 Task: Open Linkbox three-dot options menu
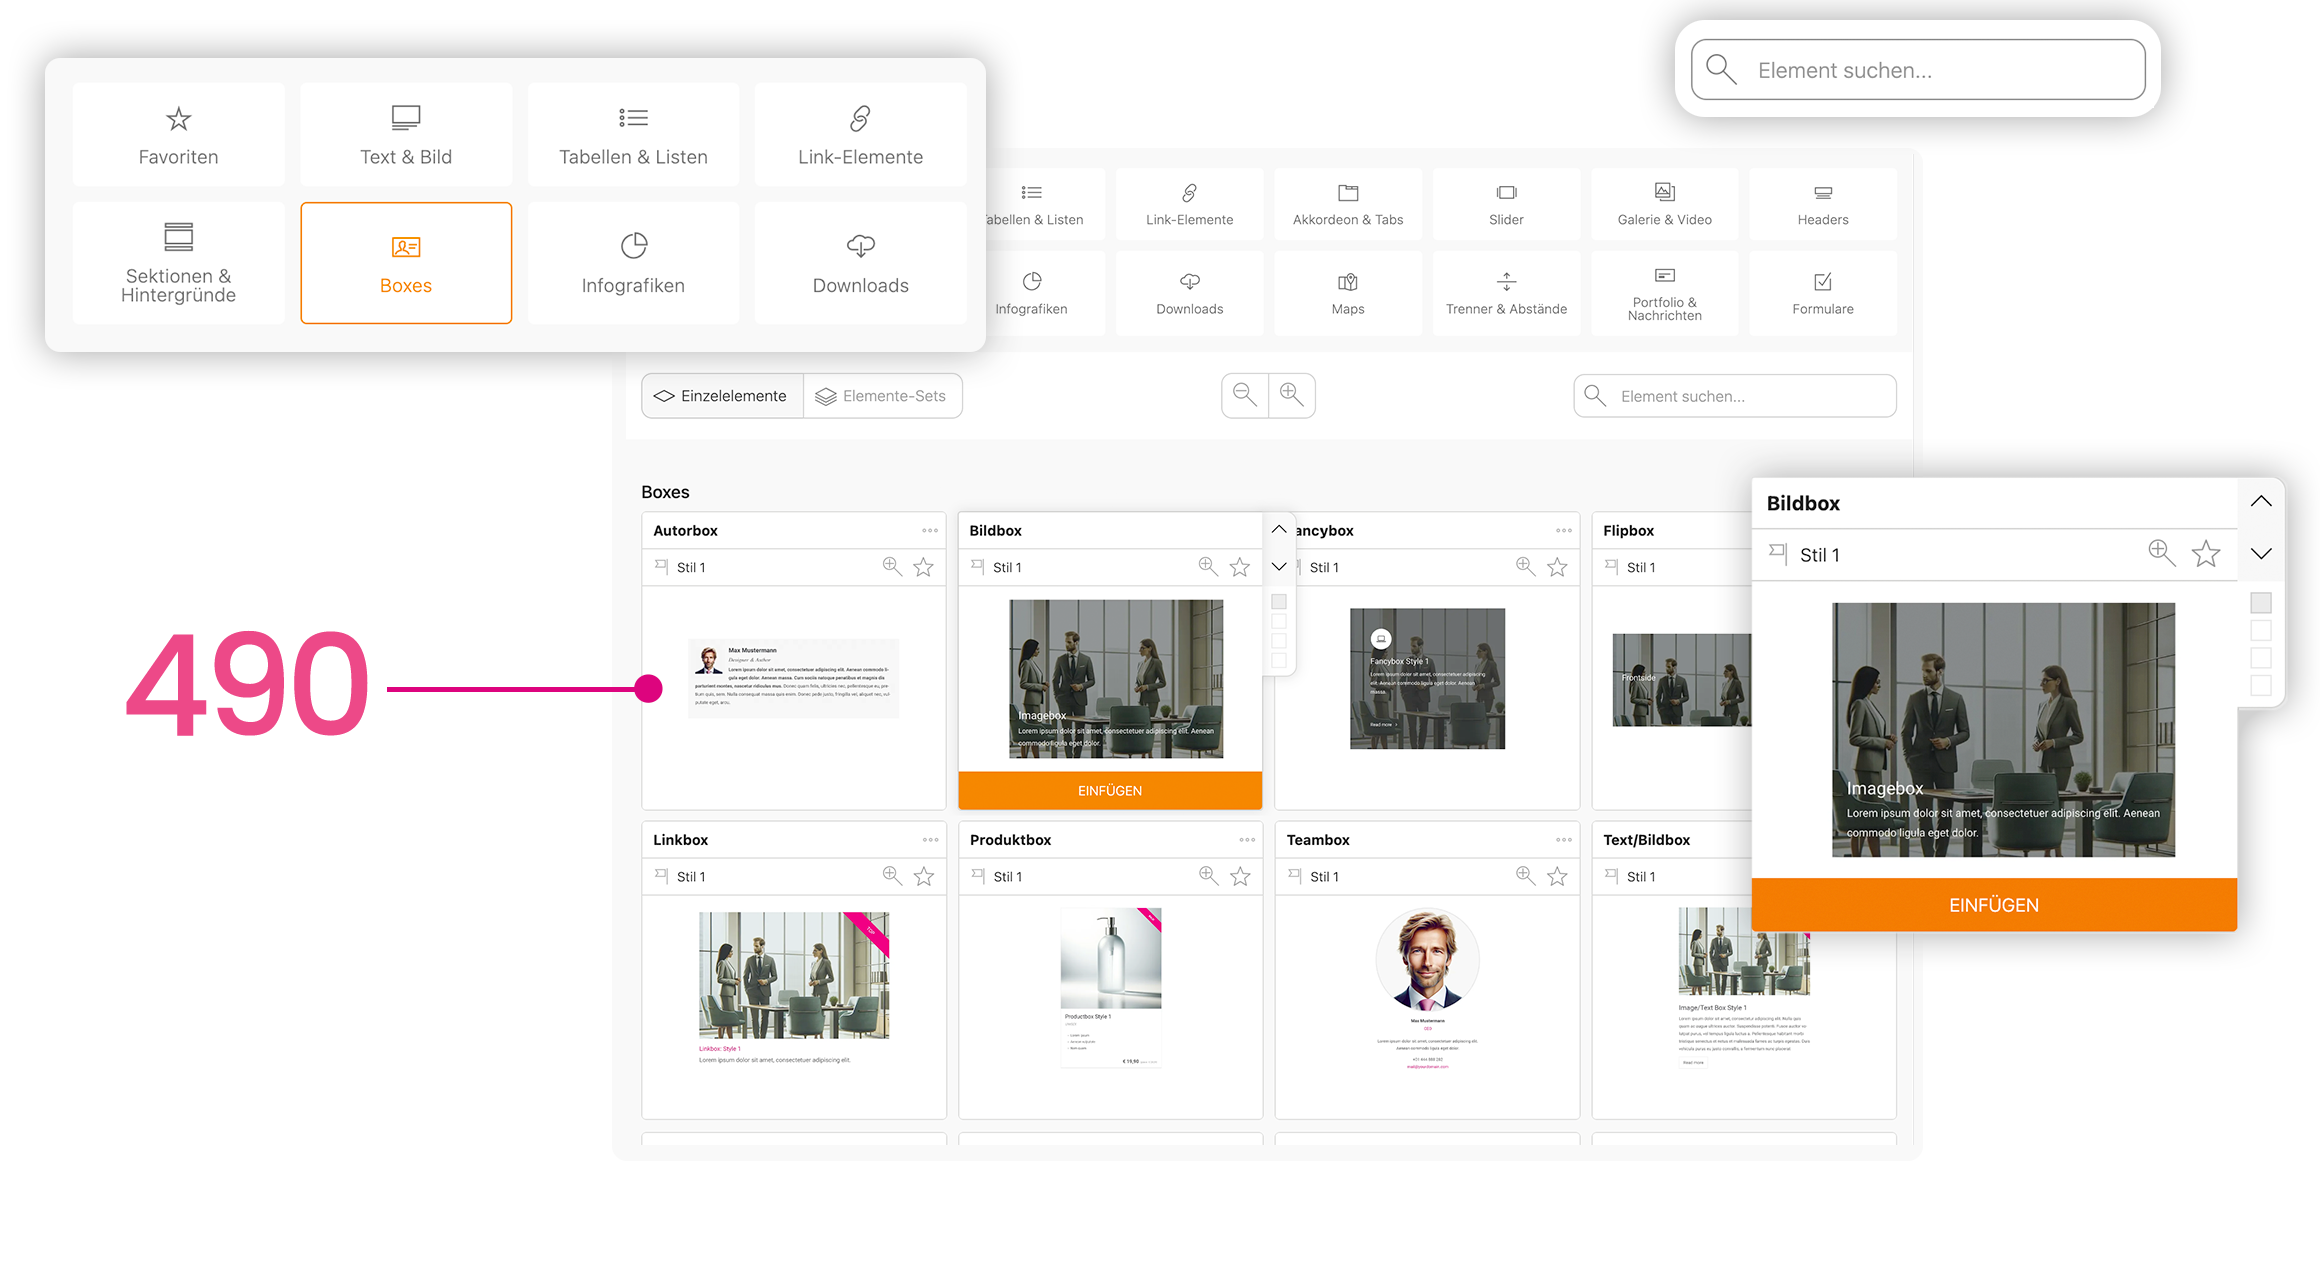coord(930,840)
